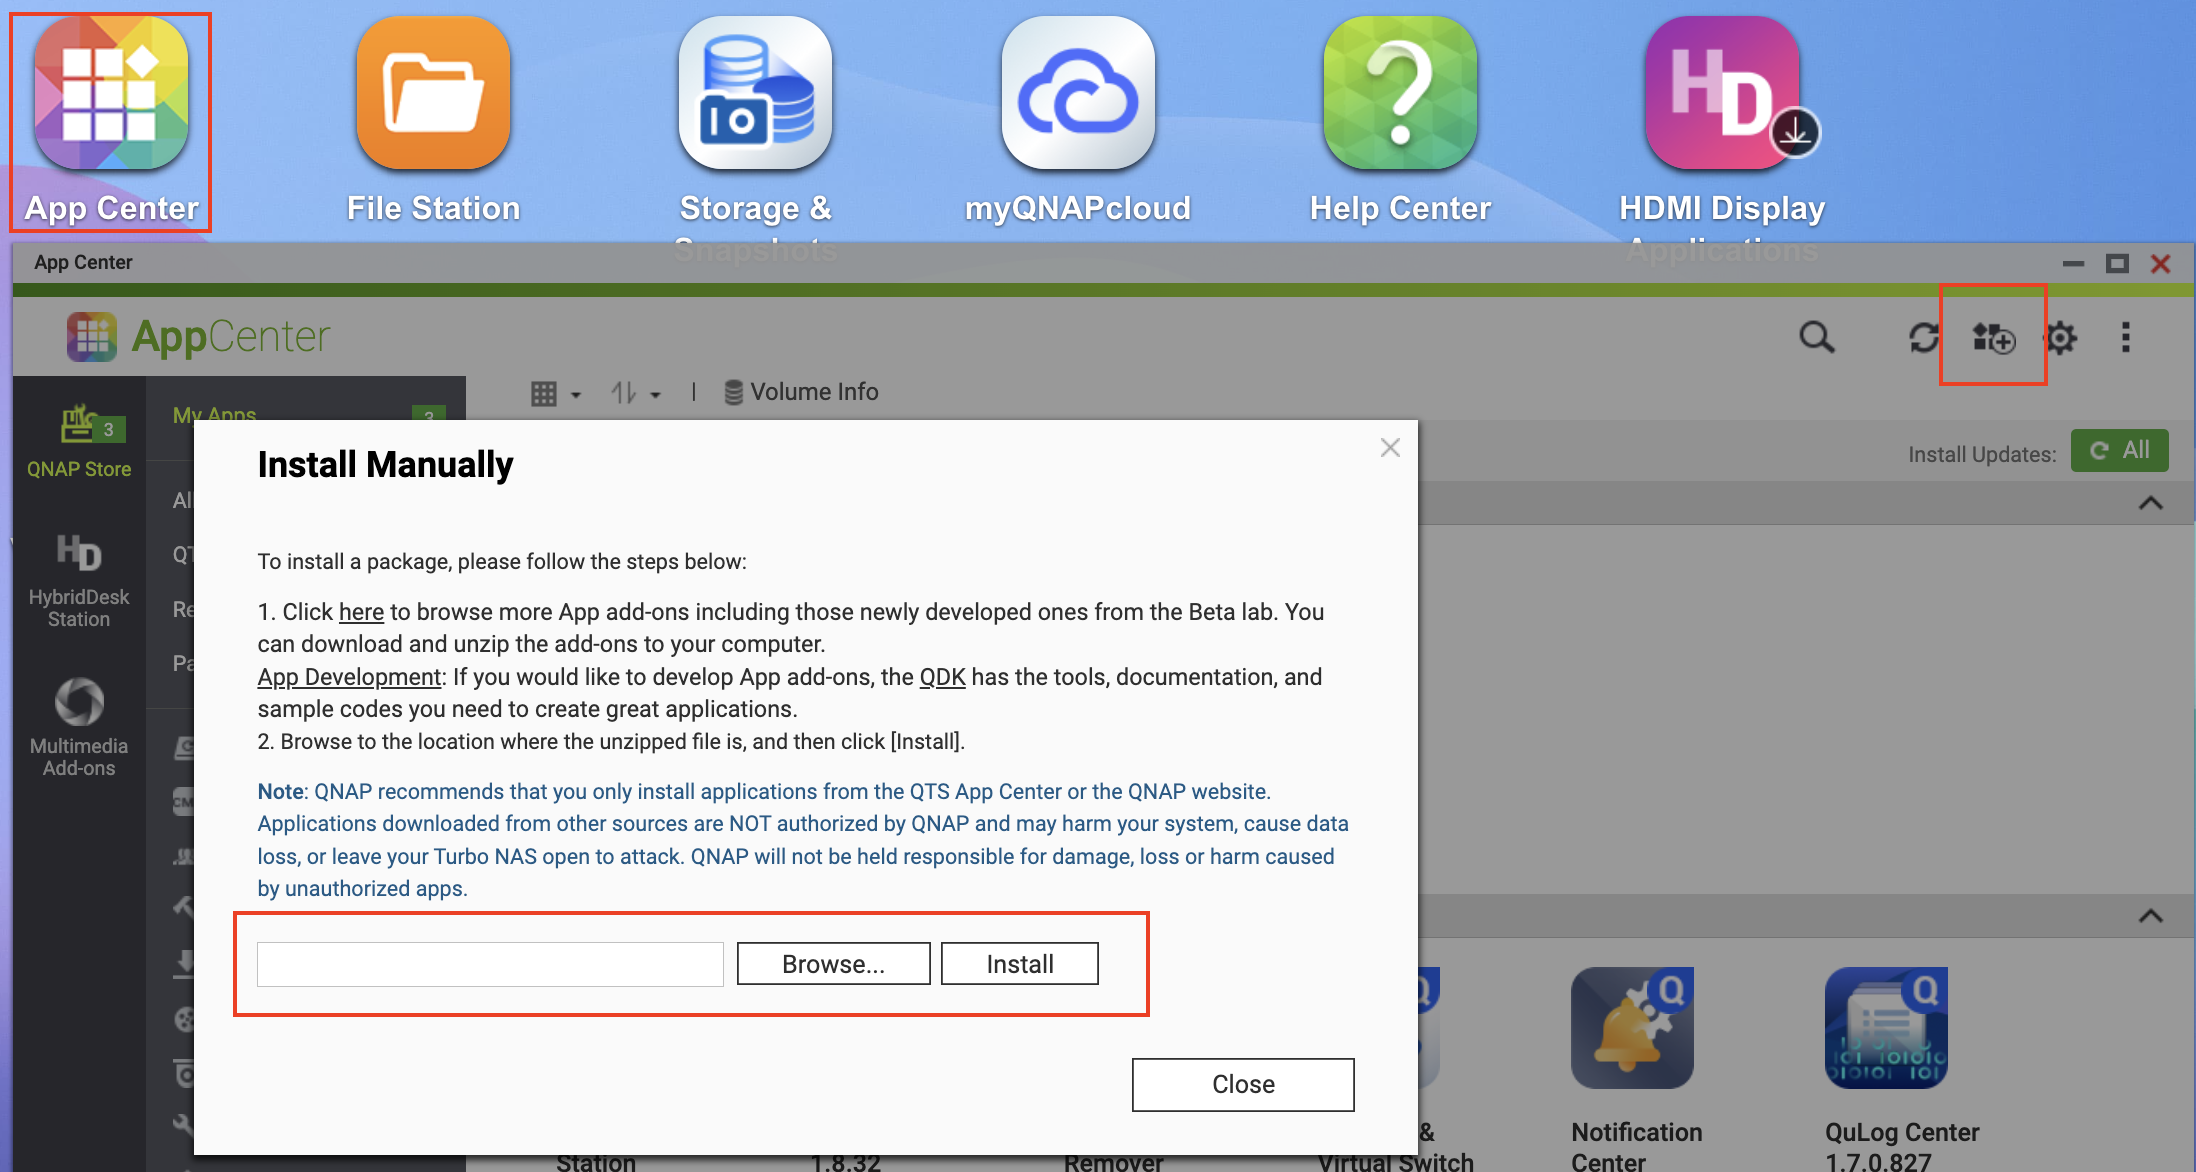Click the Install button in dialog
The height and width of the screenshot is (1172, 2196).
click(1019, 964)
